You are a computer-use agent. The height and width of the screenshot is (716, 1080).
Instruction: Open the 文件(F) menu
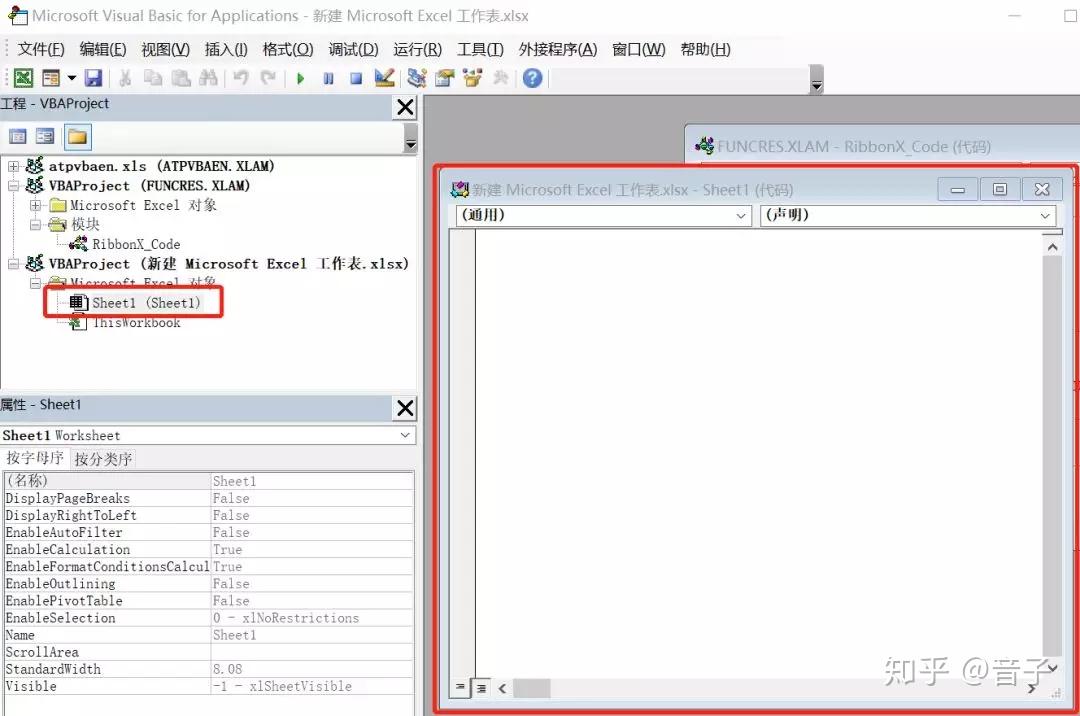(41, 50)
